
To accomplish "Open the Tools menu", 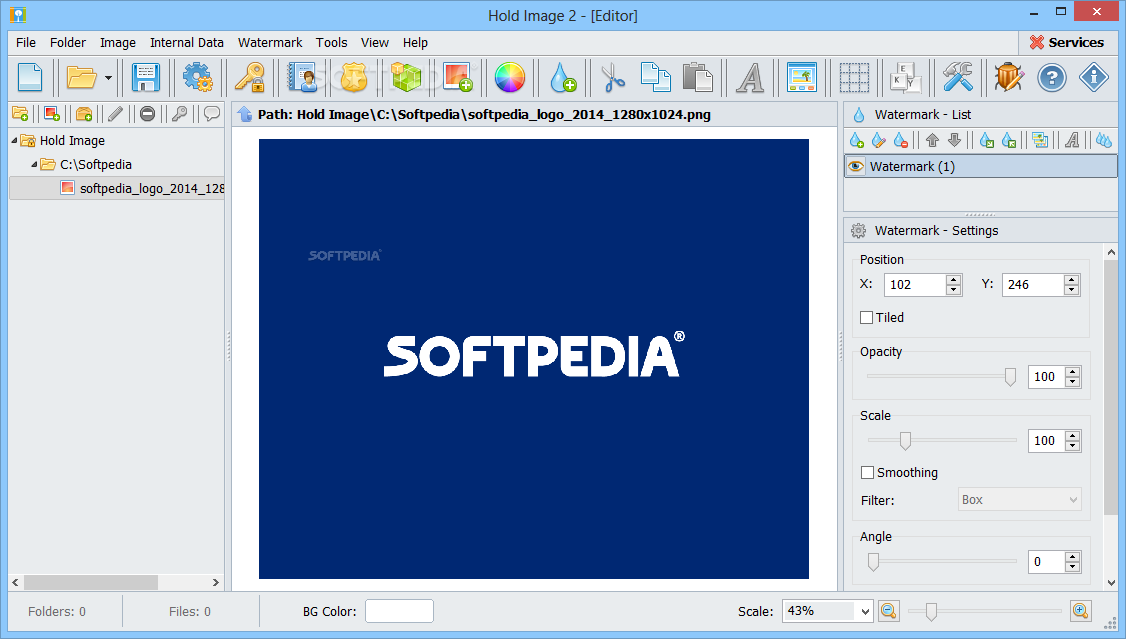I will pyautogui.click(x=331, y=42).
